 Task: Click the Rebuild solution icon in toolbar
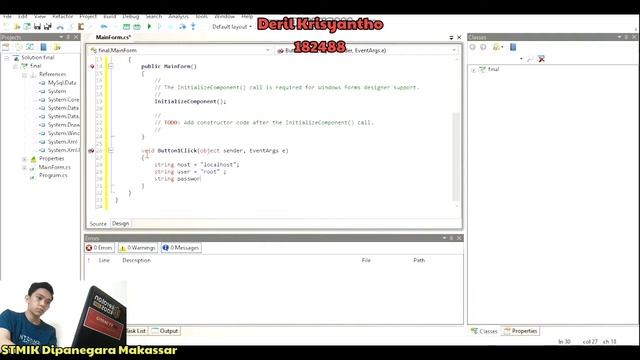[x=137, y=27]
